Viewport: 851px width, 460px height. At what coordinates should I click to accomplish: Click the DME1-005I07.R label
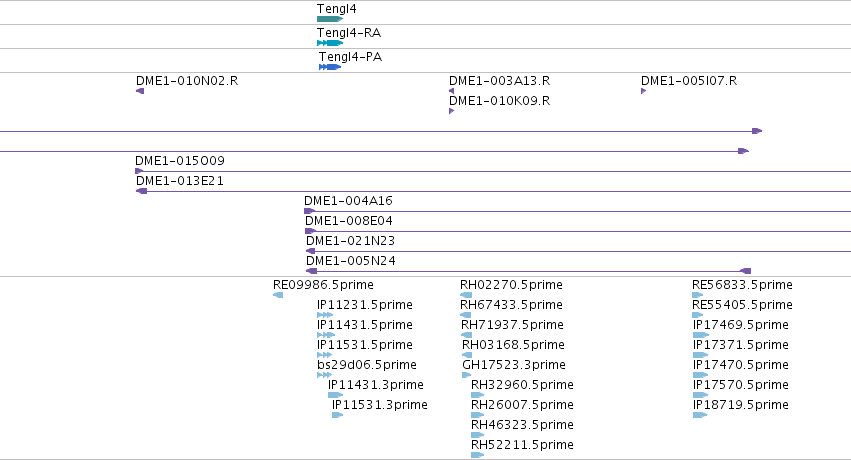(x=689, y=81)
